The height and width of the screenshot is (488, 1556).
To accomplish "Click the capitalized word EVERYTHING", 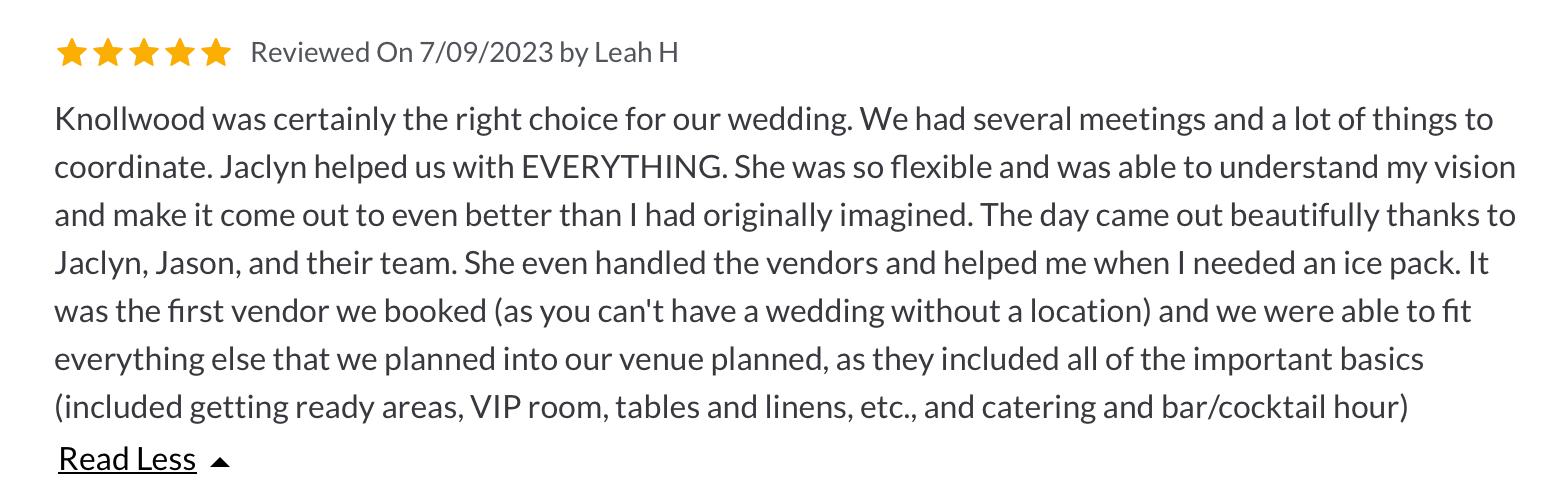I will (623, 168).
